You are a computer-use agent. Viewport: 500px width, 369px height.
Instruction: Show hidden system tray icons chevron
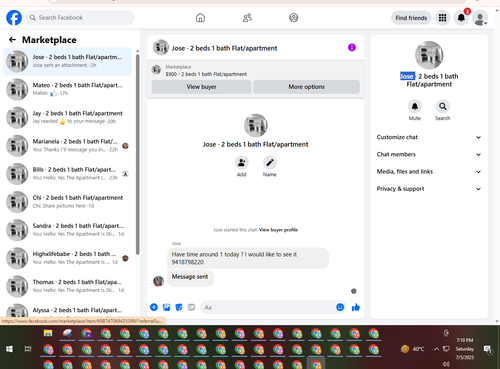[x=436, y=349]
